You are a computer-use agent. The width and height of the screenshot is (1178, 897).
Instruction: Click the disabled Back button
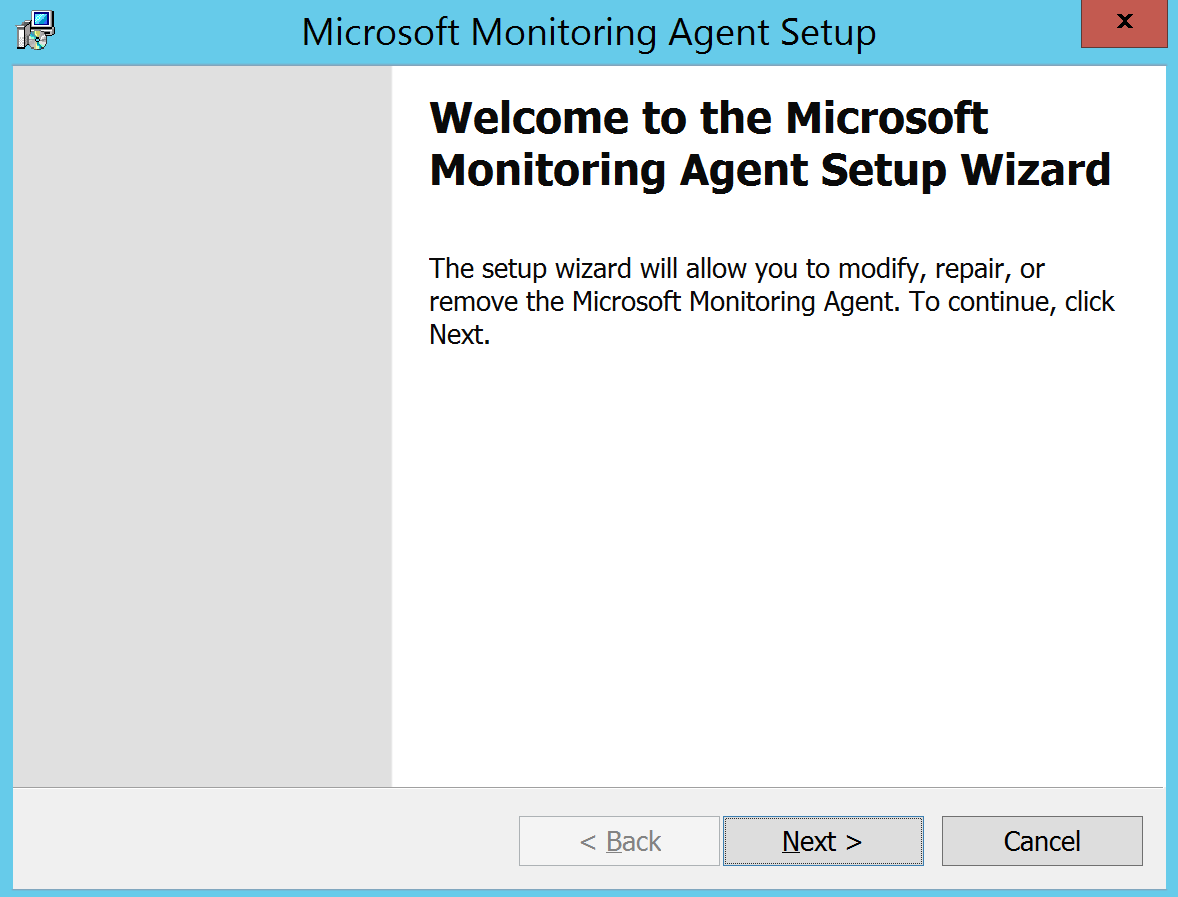pos(618,841)
